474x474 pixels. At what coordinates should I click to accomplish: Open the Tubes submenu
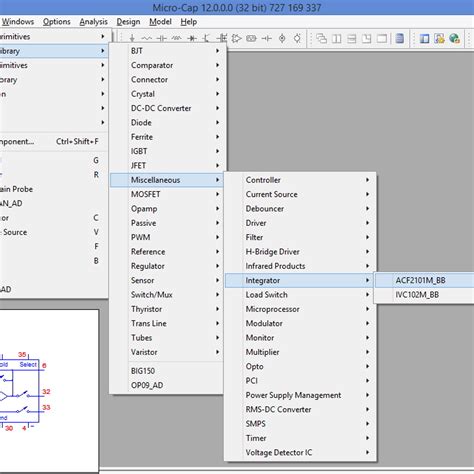(x=168, y=338)
